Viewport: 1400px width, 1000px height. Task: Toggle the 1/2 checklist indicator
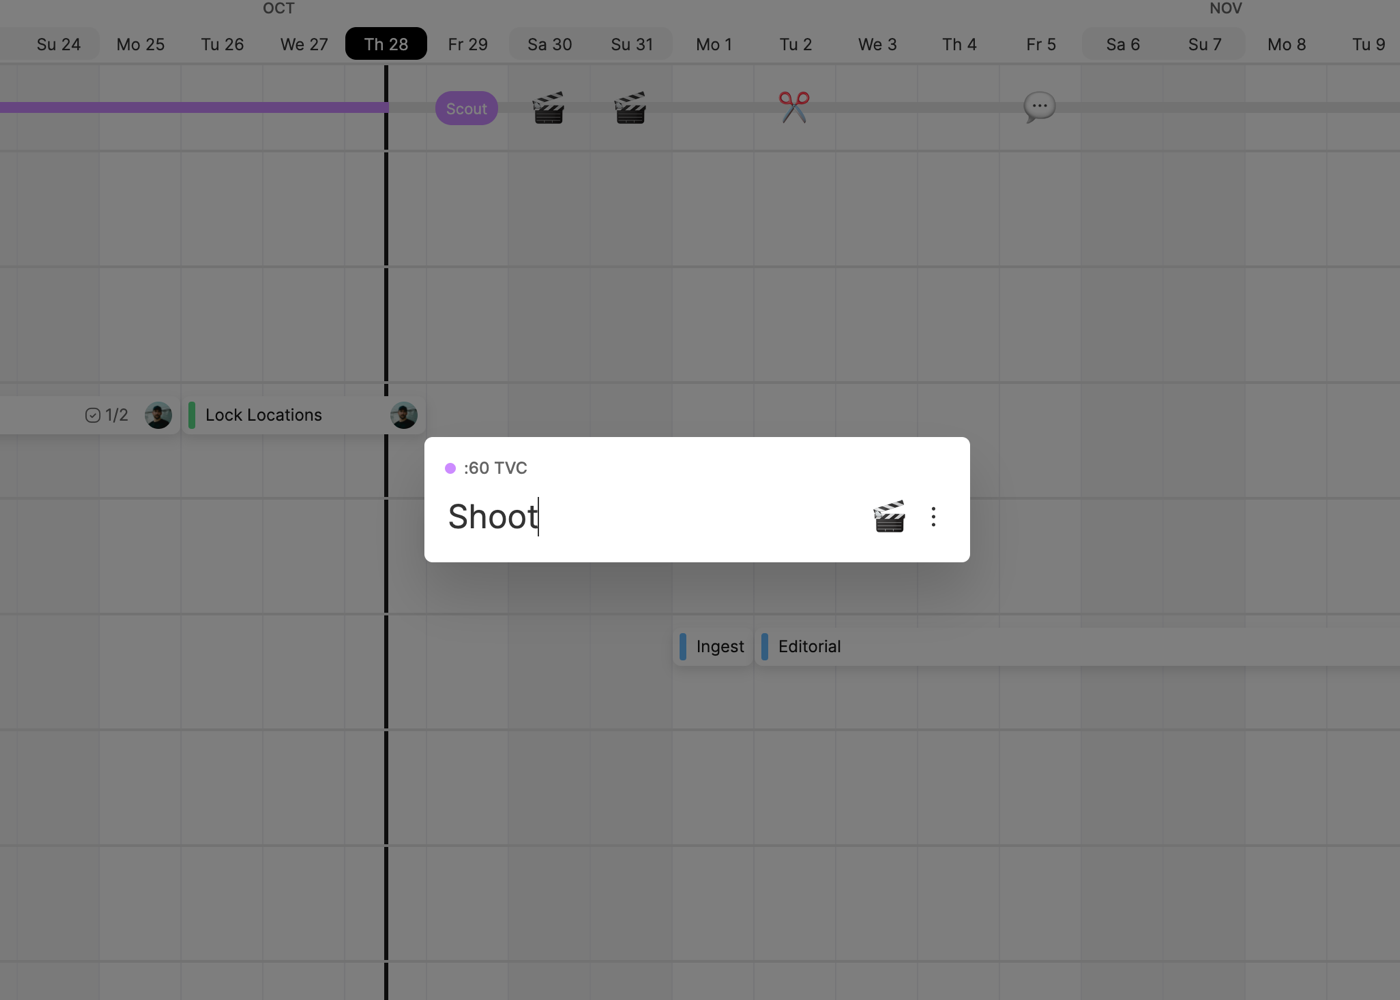pyautogui.click(x=106, y=415)
